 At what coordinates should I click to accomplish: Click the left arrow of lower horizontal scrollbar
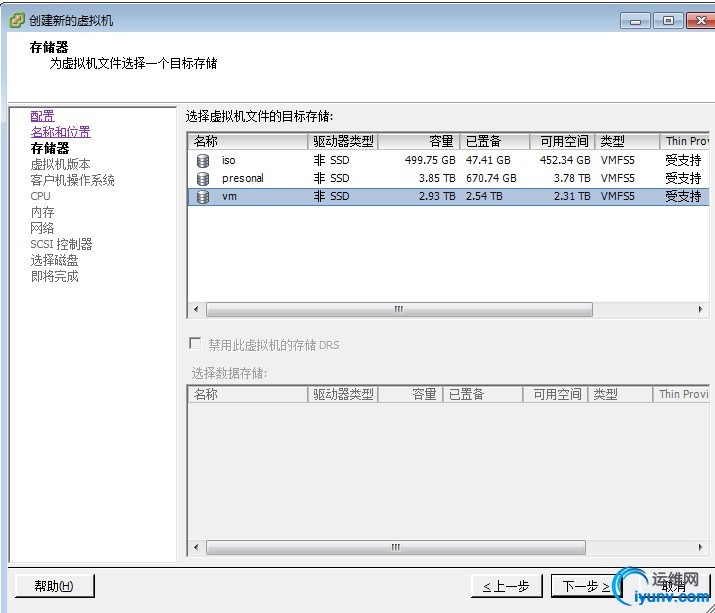tap(196, 547)
